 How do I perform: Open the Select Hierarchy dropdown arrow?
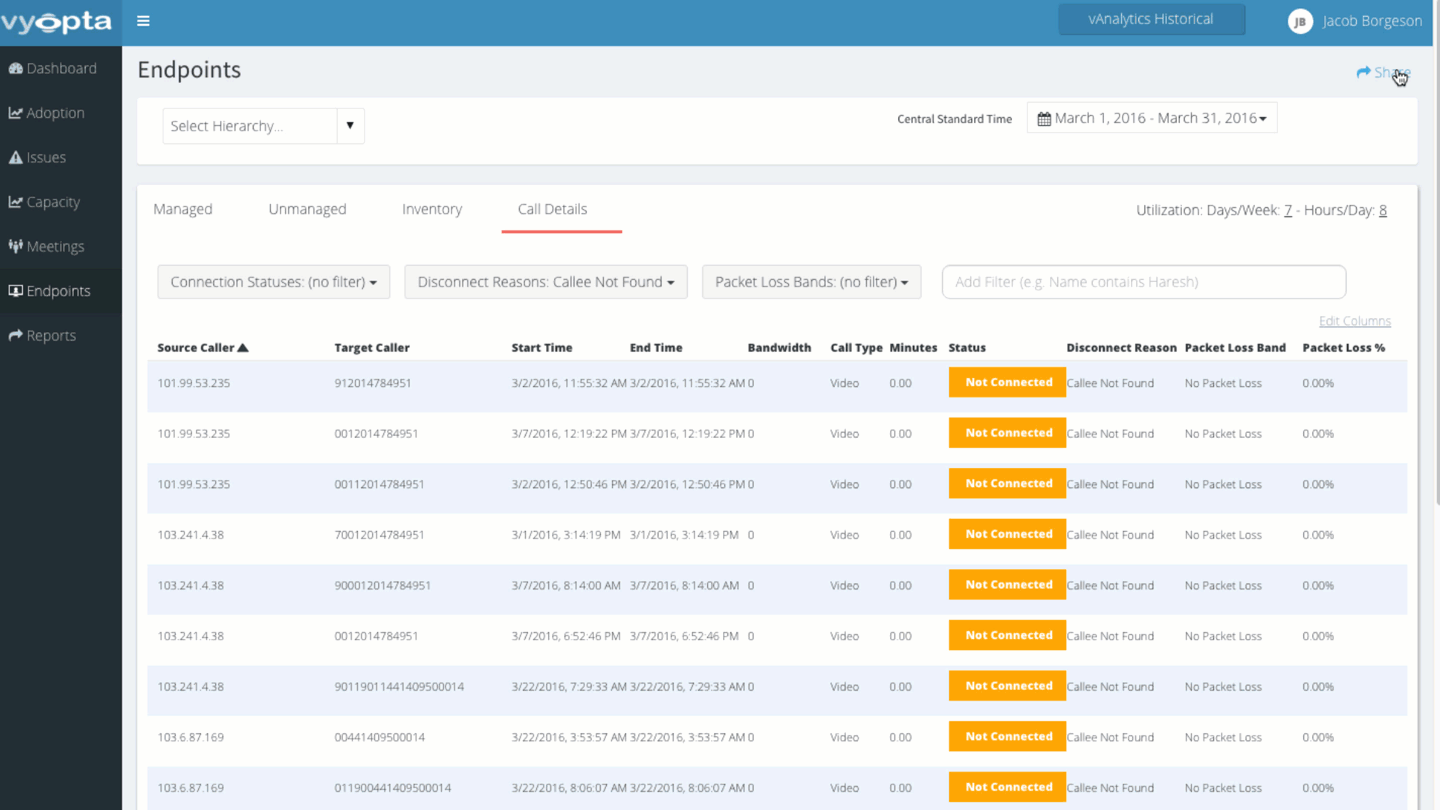tap(350, 126)
